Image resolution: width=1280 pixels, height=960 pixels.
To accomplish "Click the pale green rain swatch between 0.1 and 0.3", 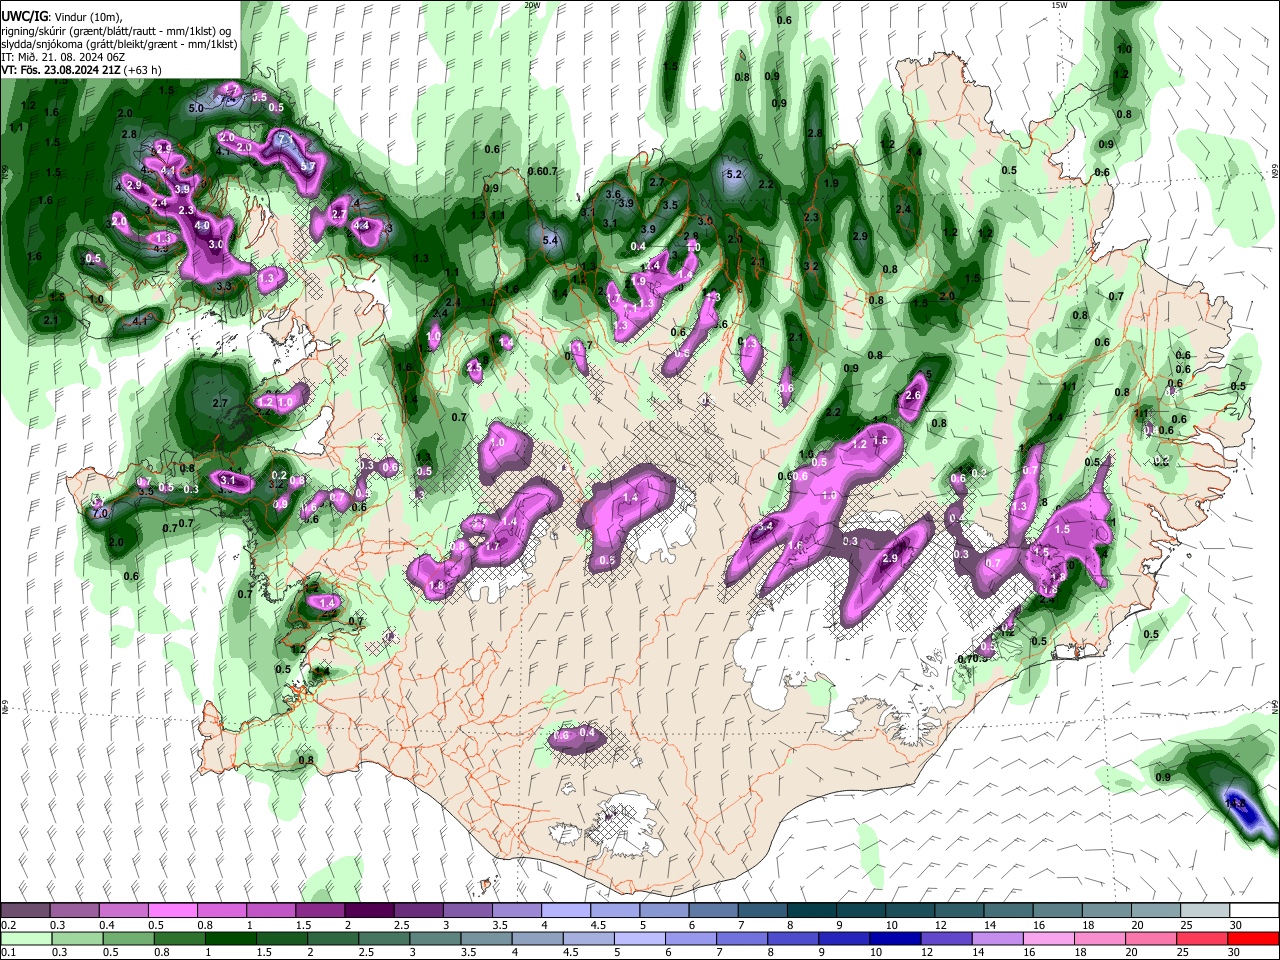I will coord(26,938).
